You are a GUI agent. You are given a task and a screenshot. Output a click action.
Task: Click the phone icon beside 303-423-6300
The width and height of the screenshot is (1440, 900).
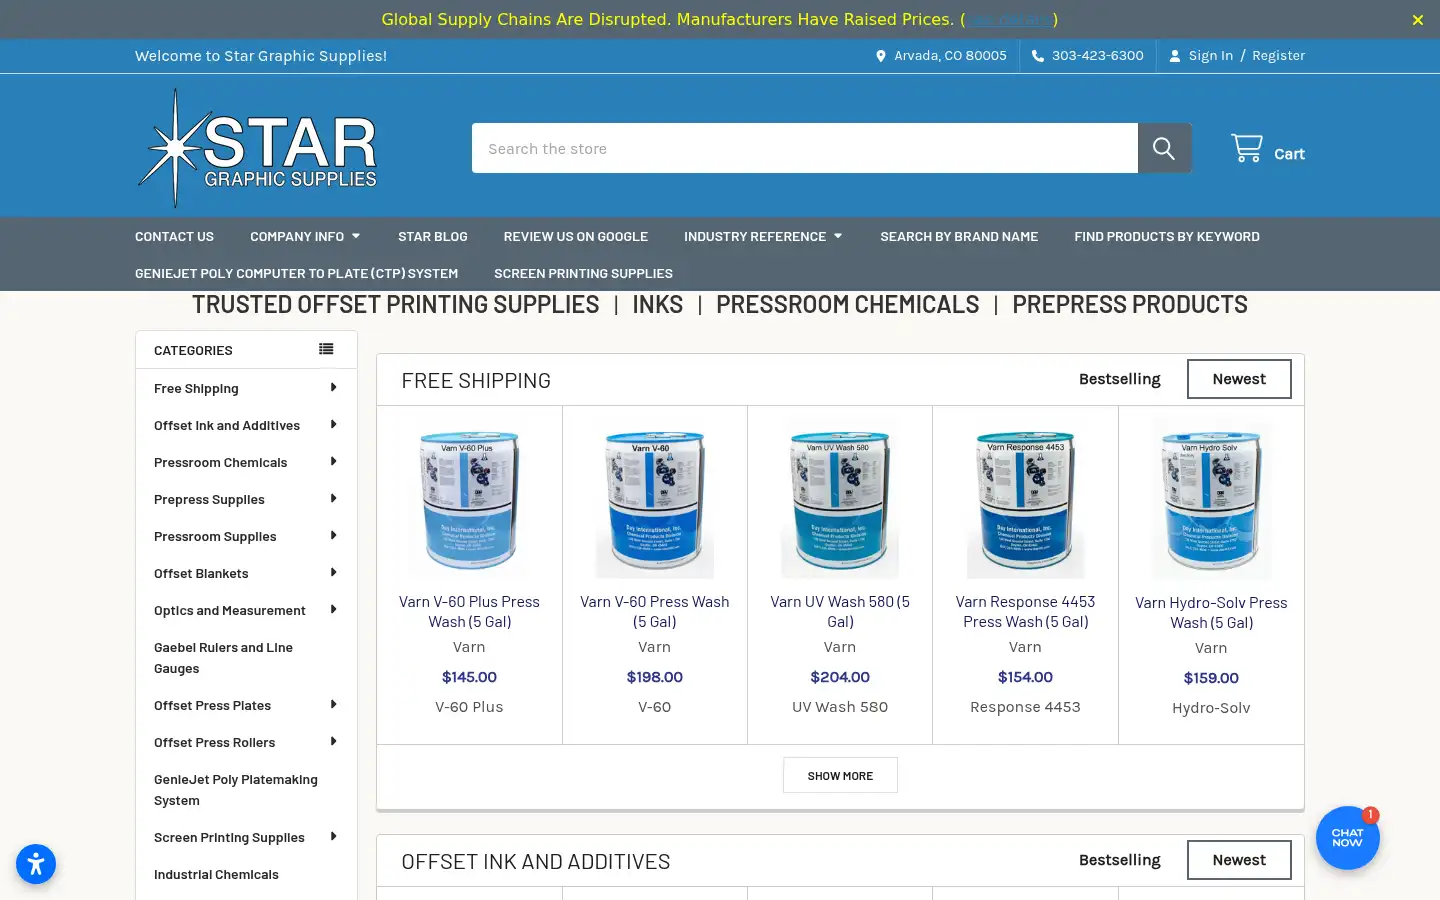(1038, 56)
